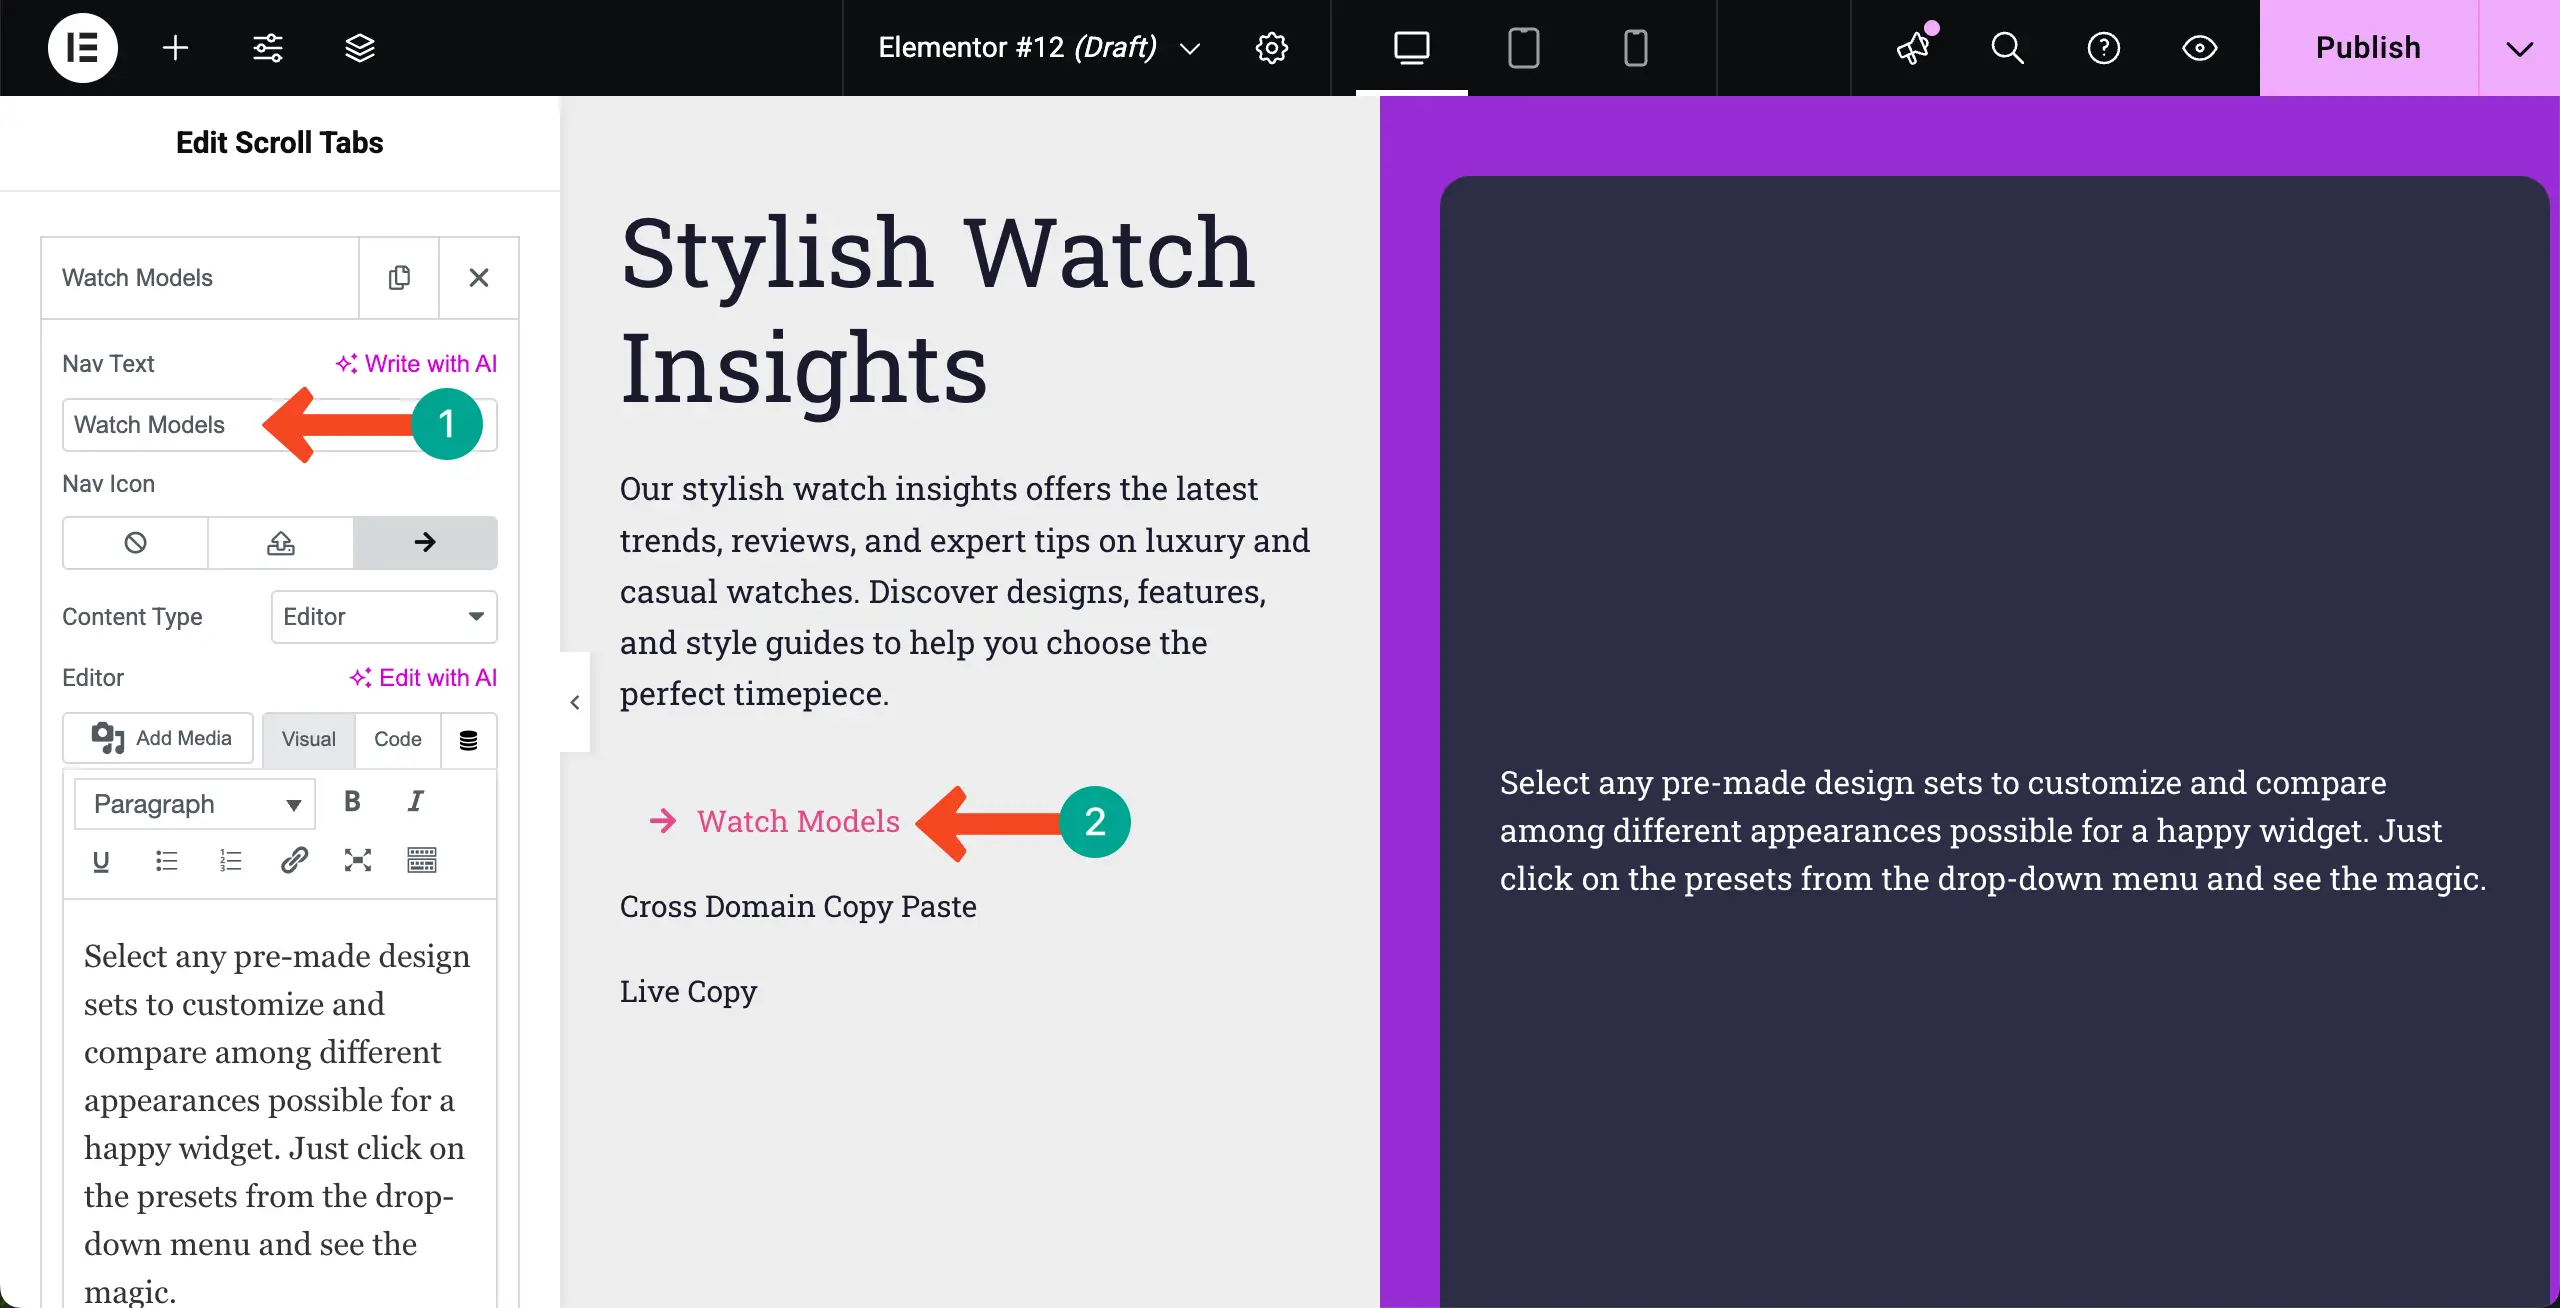Screen dimensions: 2560x1308
Task: Switch to mobile responsive view
Action: coord(1635,48)
